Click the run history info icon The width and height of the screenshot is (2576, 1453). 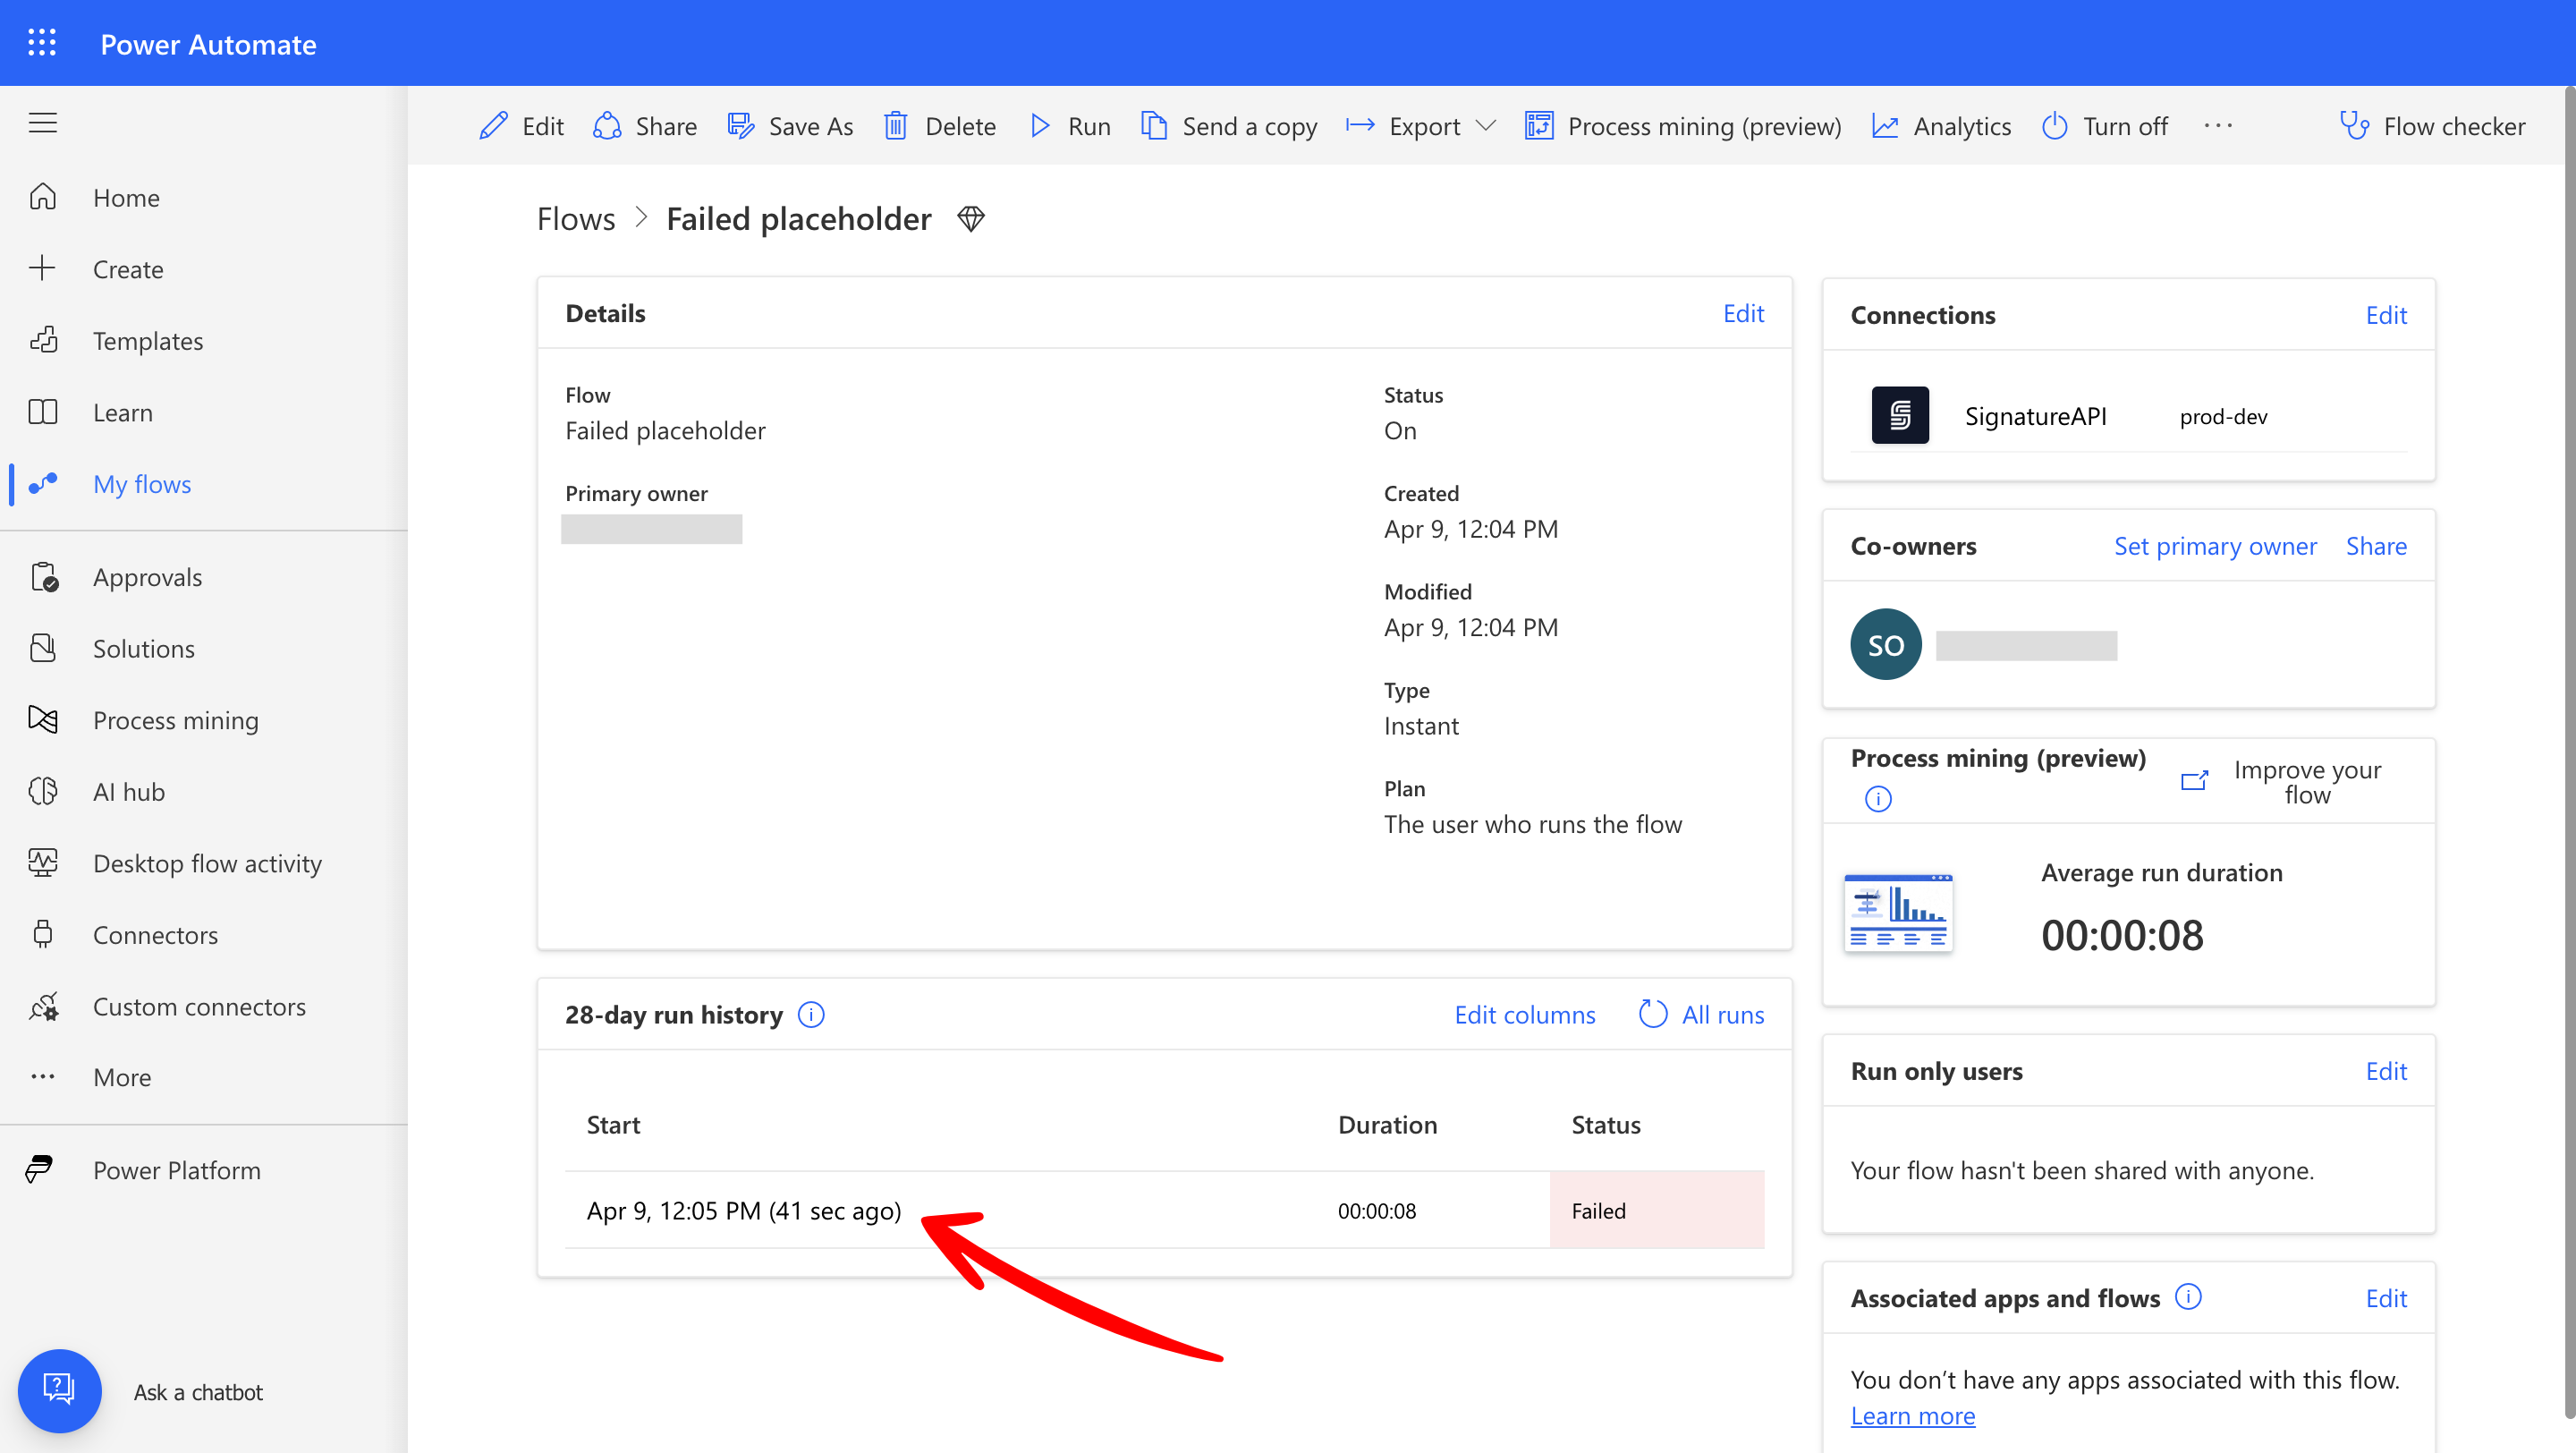coord(811,1014)
